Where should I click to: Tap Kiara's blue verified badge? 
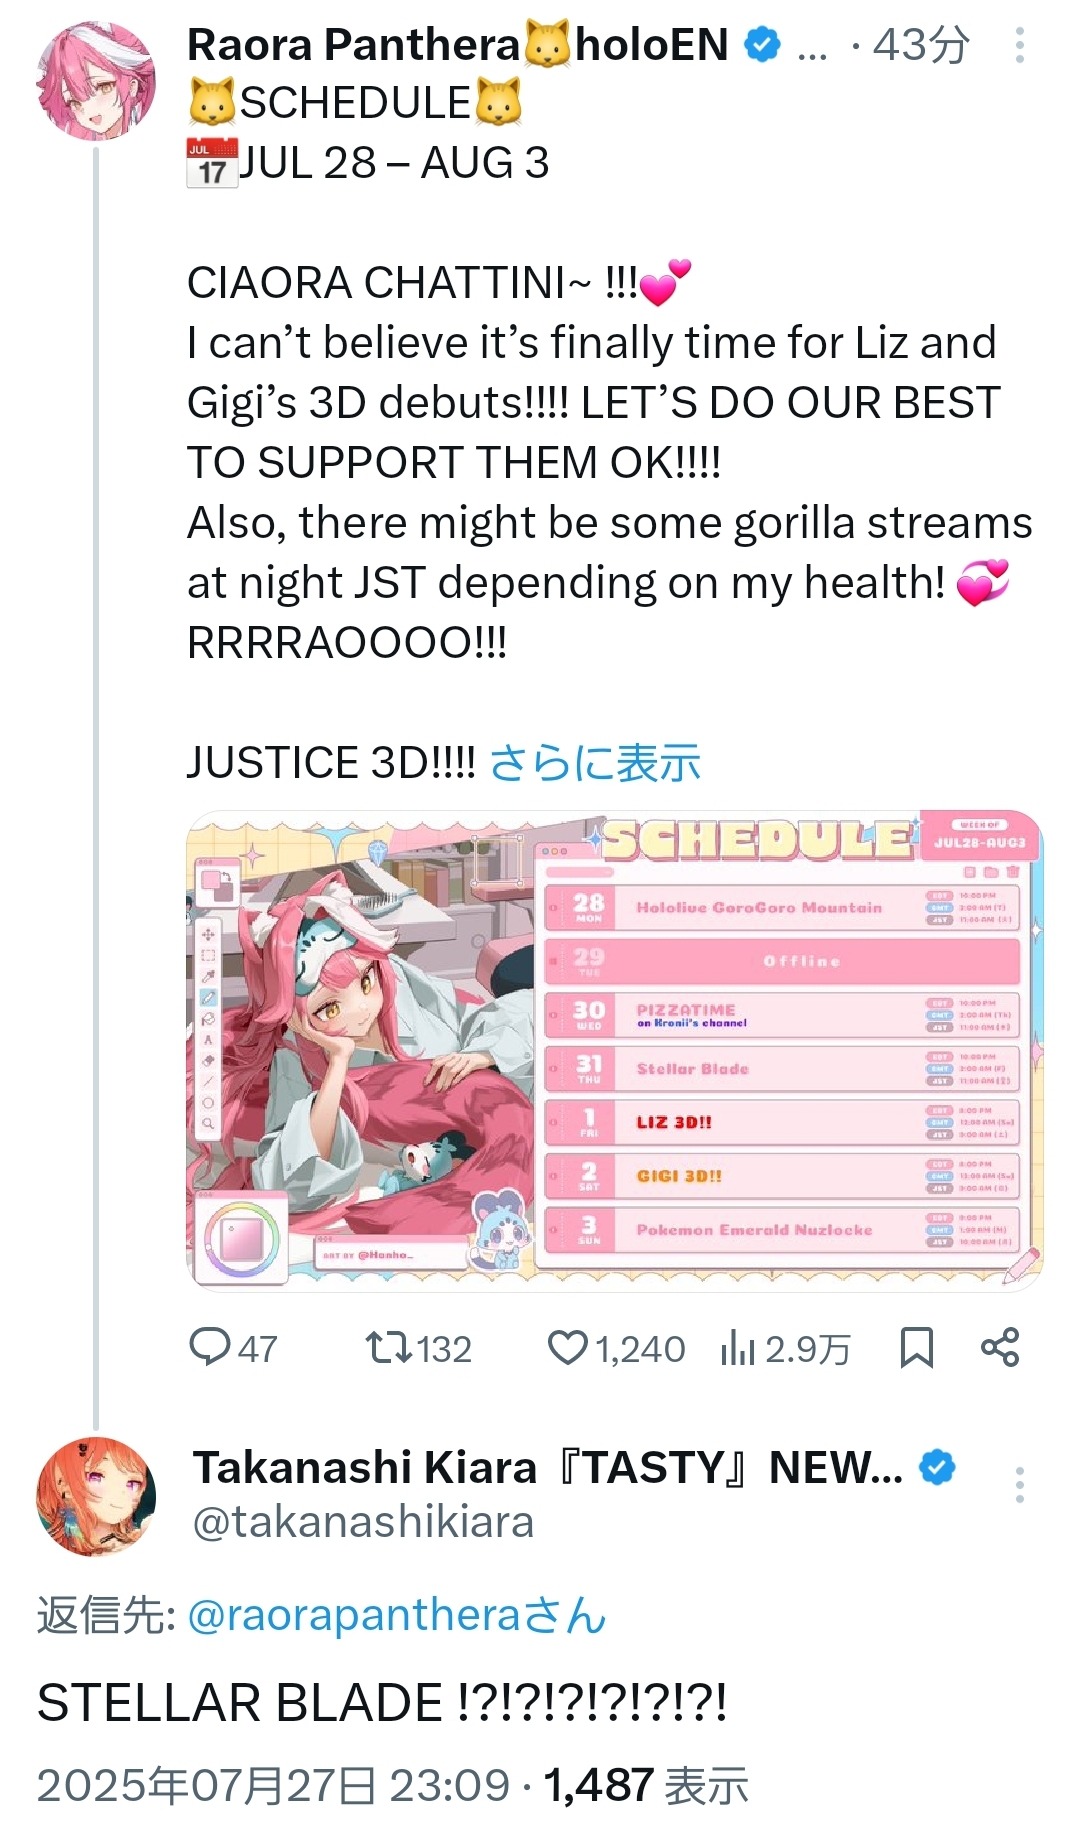pyautogui.click(x=937, y=1468)
